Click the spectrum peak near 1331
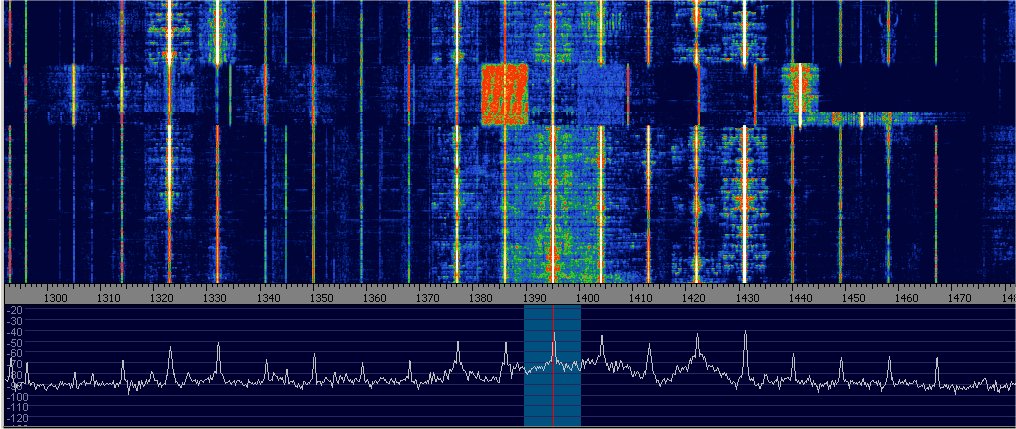Screen dimensions: 1016x429 [218, 347]
